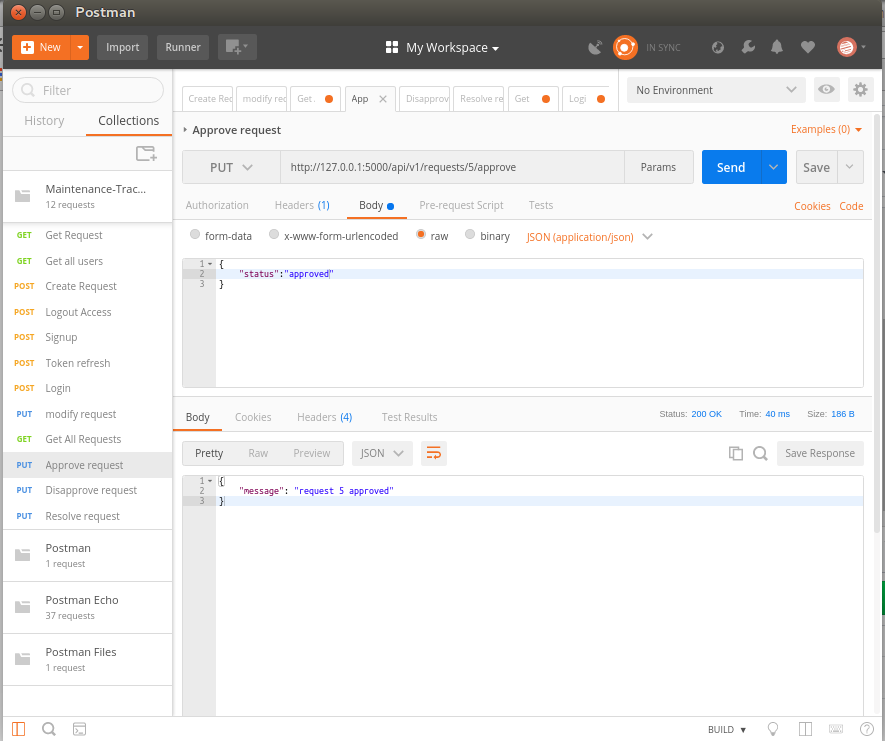Select the x-www-form-urlencoded radio button
The width and height of the screenshot is (885, 741).
click(274, 234)
